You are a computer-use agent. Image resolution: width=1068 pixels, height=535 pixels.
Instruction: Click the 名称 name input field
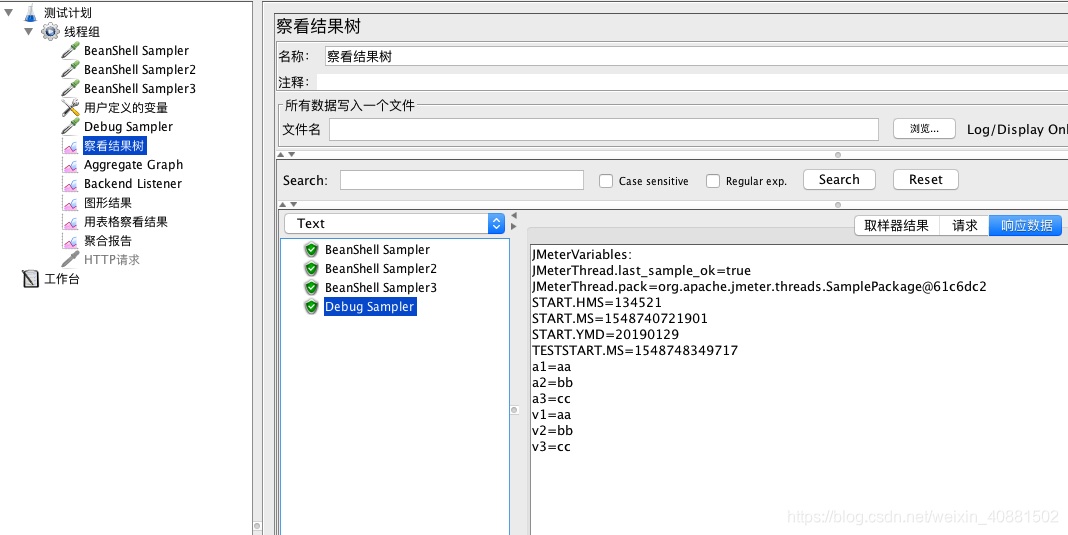click(696, 57)
